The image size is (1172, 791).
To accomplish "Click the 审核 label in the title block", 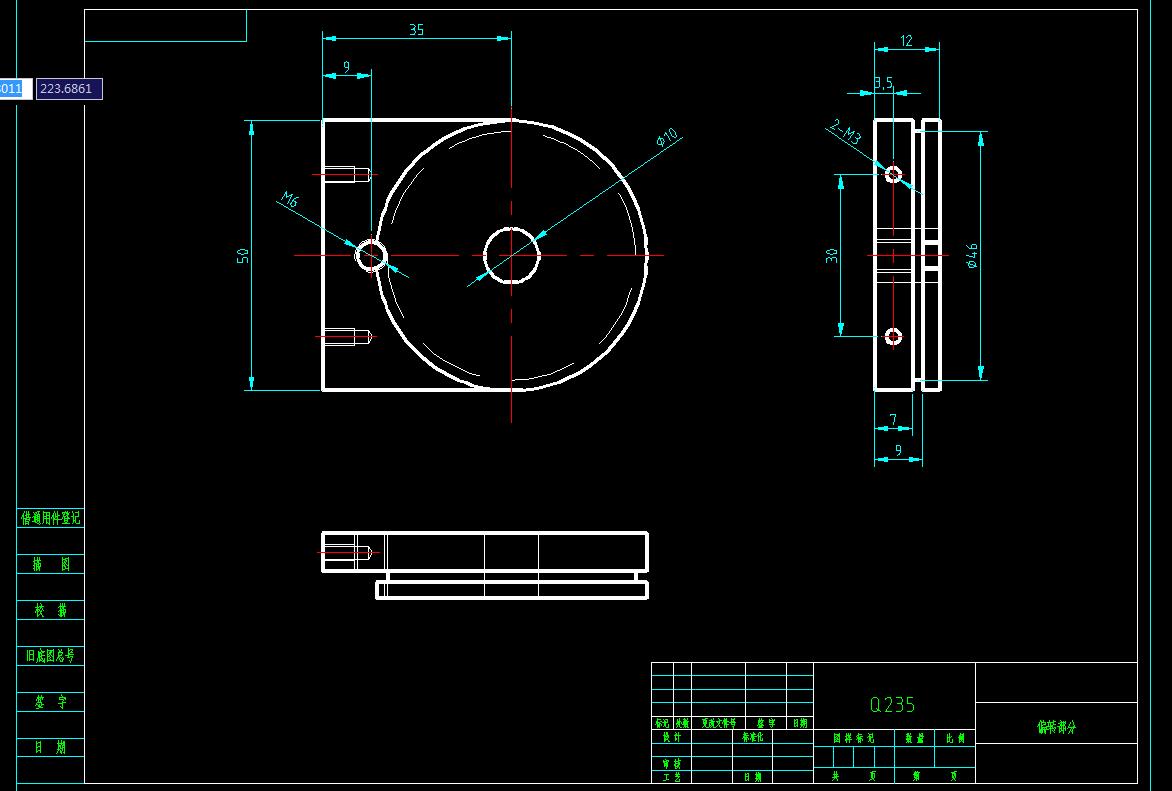I will click(671, 764).
